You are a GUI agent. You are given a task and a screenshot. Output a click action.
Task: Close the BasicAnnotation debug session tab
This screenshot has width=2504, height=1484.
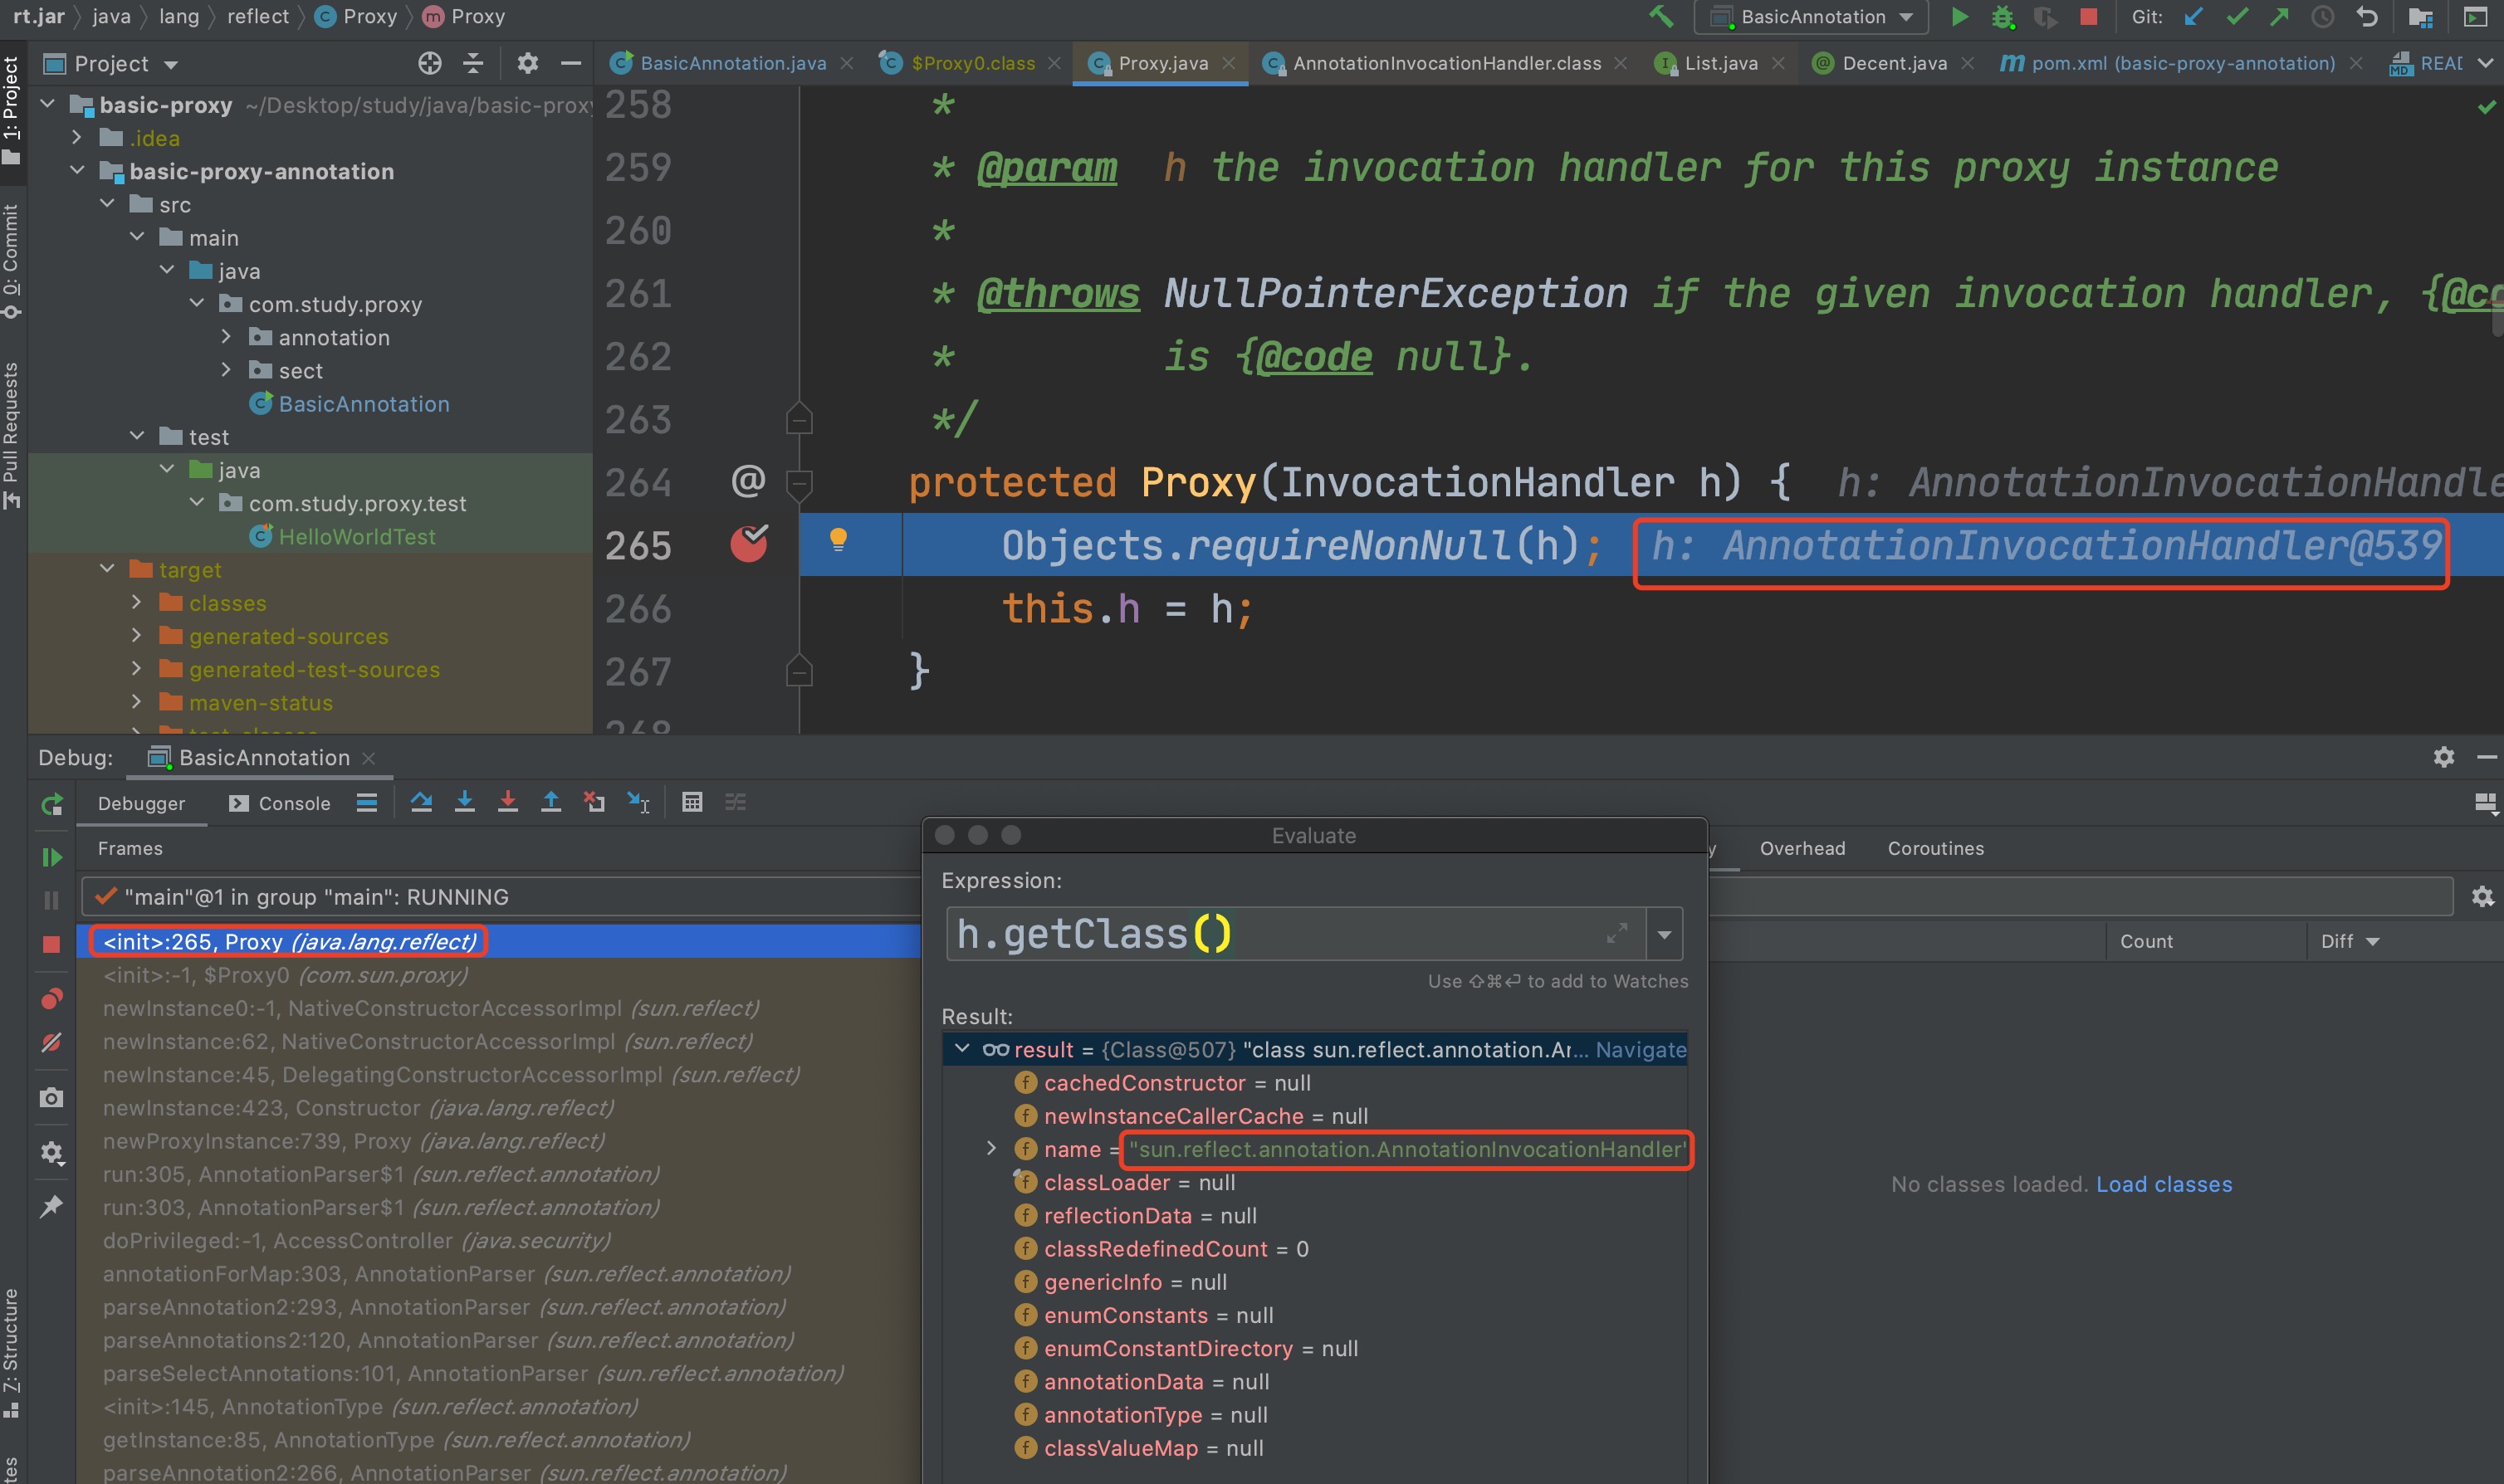coord(369,758)
